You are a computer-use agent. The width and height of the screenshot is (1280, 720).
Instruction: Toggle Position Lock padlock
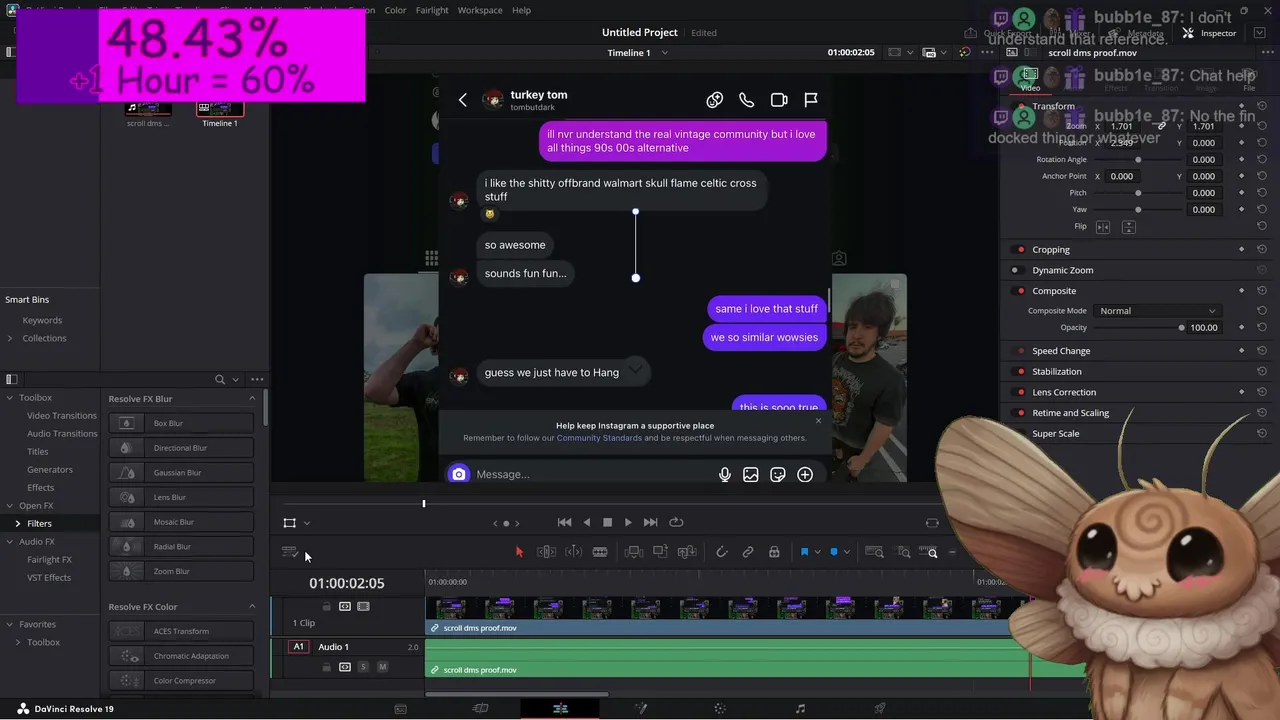(x=774, y=552)
